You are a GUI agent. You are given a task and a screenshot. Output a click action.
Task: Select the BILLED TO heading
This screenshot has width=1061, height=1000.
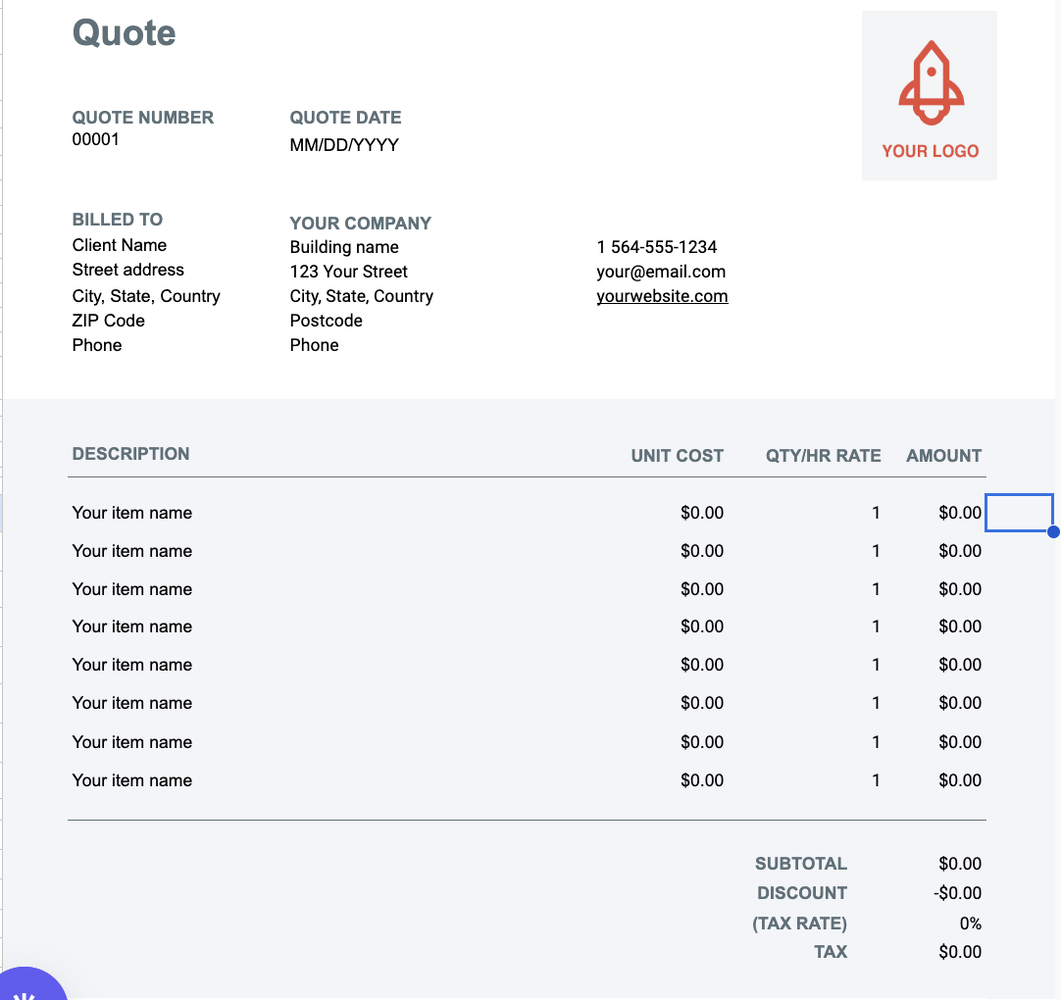(117, 220)
